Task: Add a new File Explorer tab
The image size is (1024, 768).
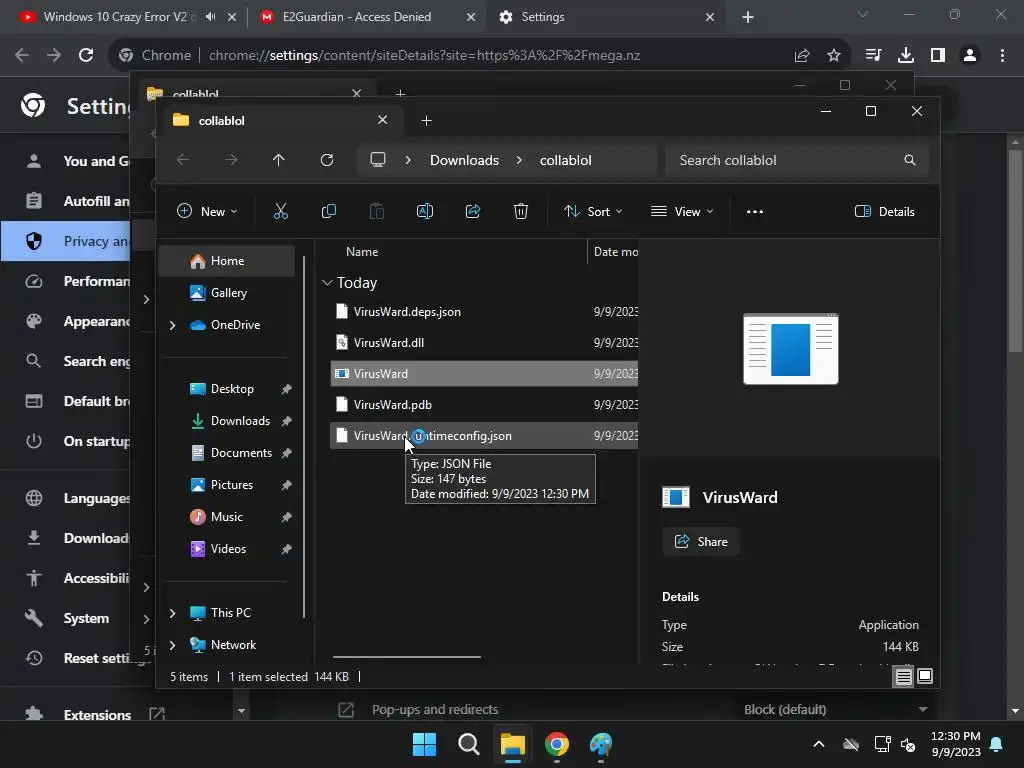Action: [426, 120]
